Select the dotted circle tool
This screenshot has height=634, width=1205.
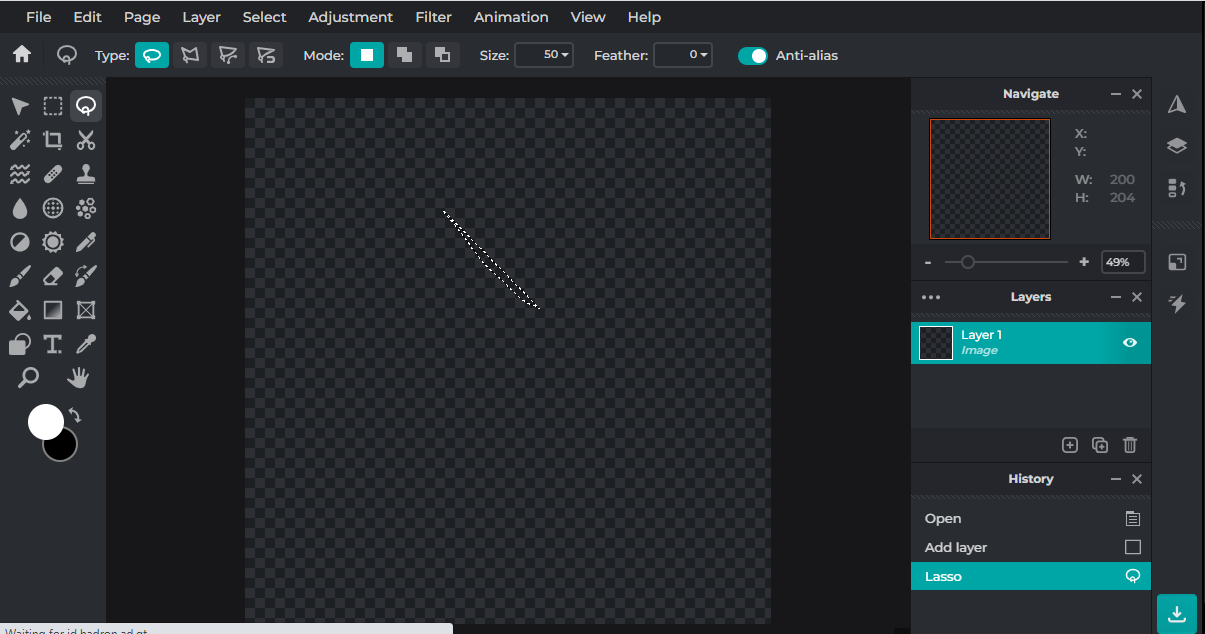53,209
